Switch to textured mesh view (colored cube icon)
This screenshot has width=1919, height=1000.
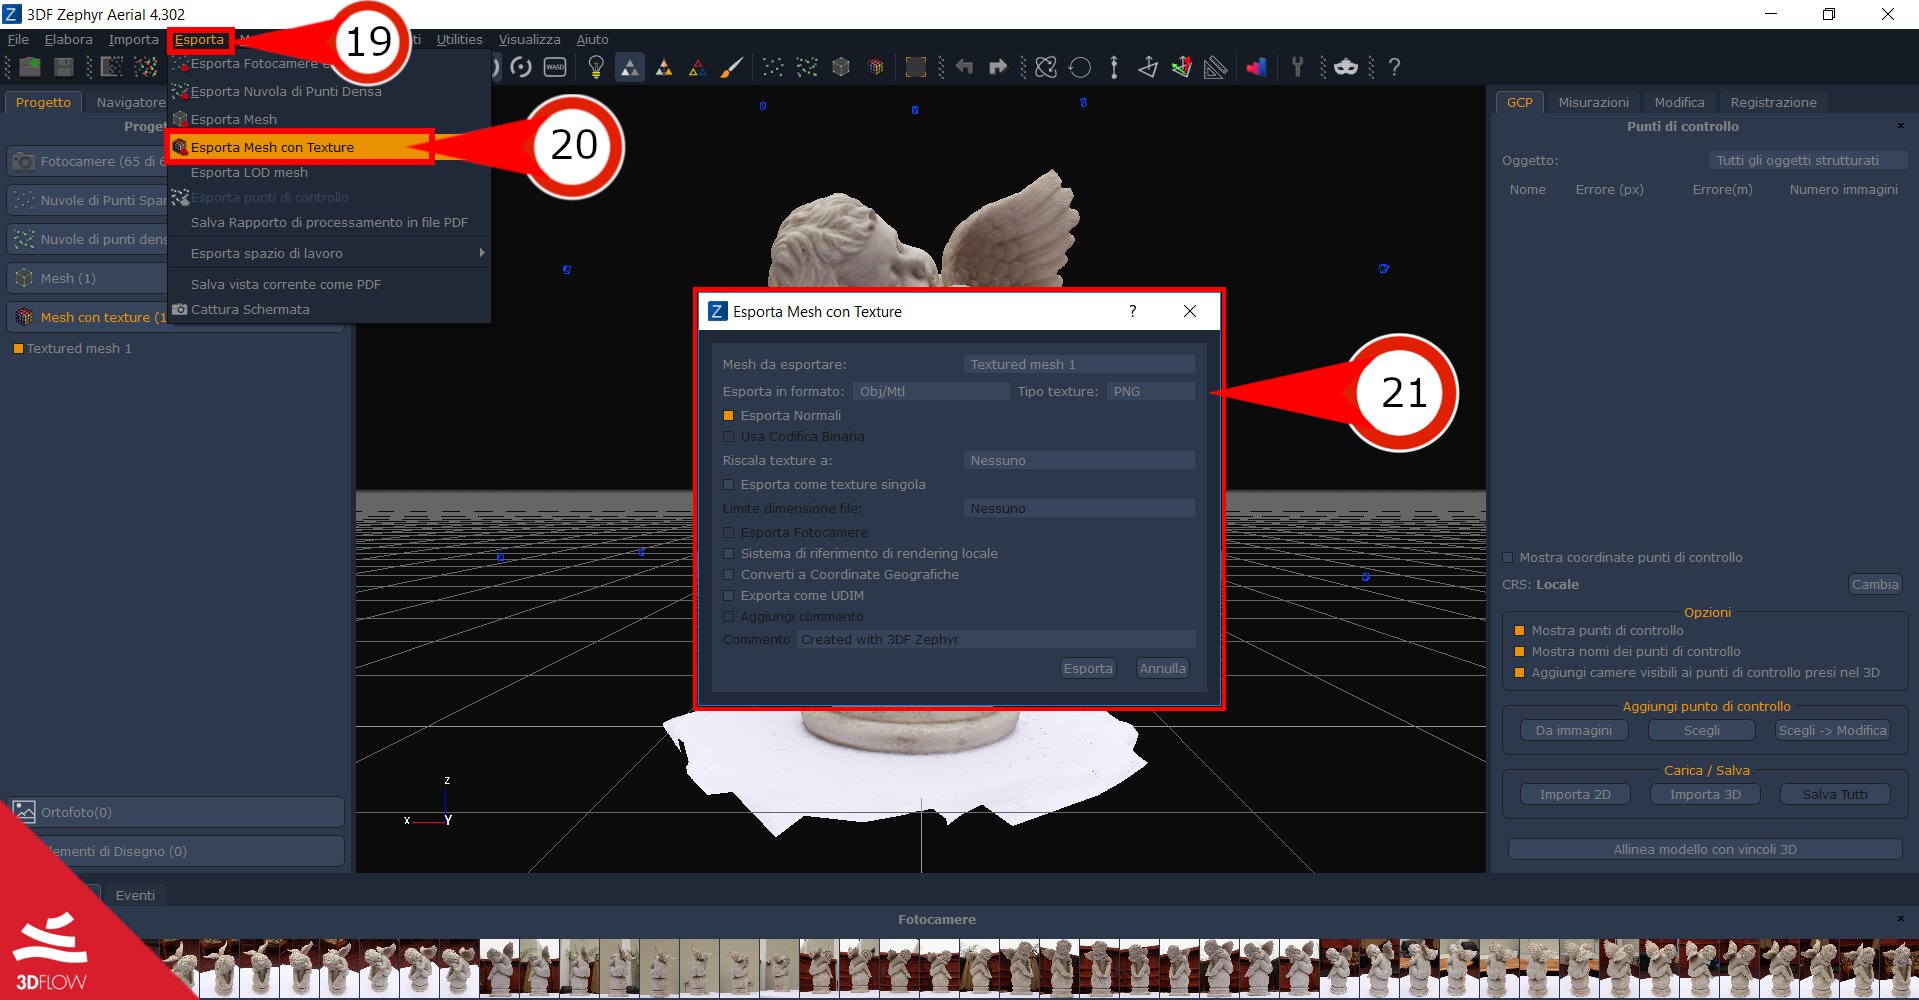(876, 67)
